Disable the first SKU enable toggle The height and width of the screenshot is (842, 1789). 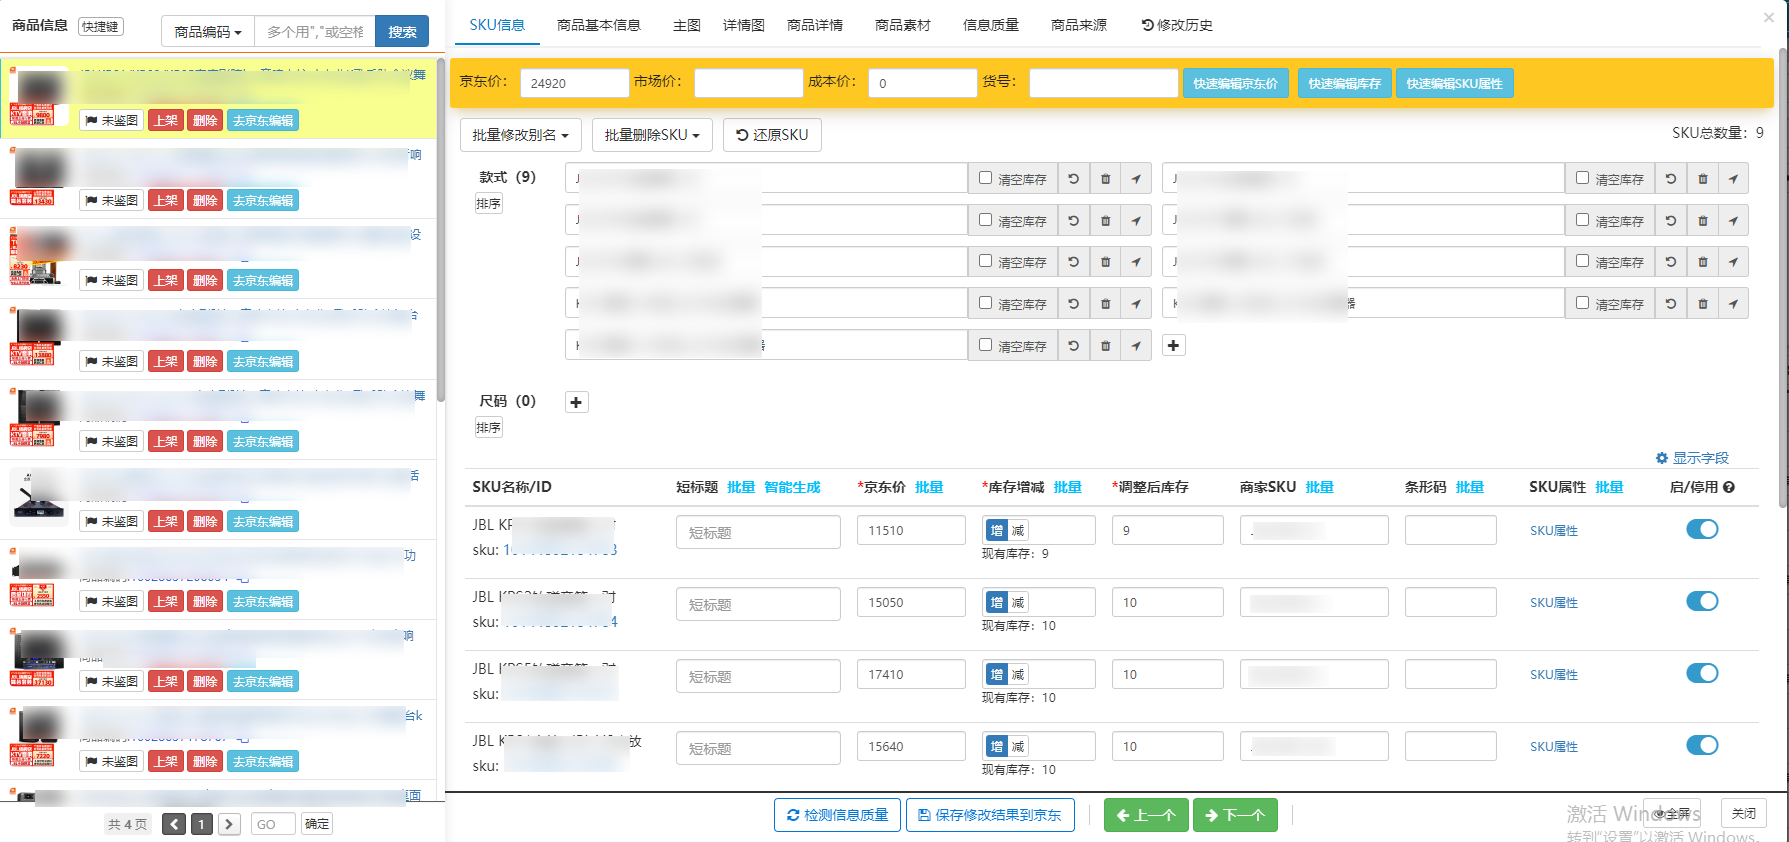[1701, 529]
